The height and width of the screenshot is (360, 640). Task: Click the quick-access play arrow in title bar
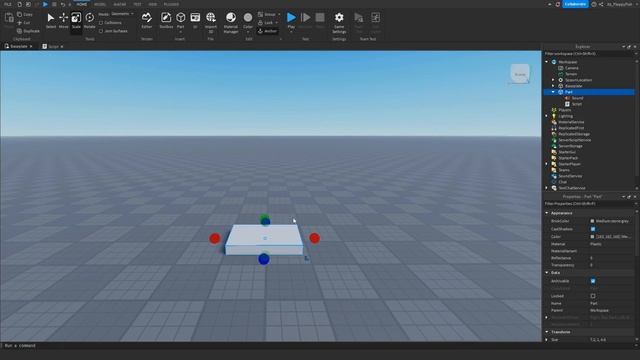coord(45,4)
